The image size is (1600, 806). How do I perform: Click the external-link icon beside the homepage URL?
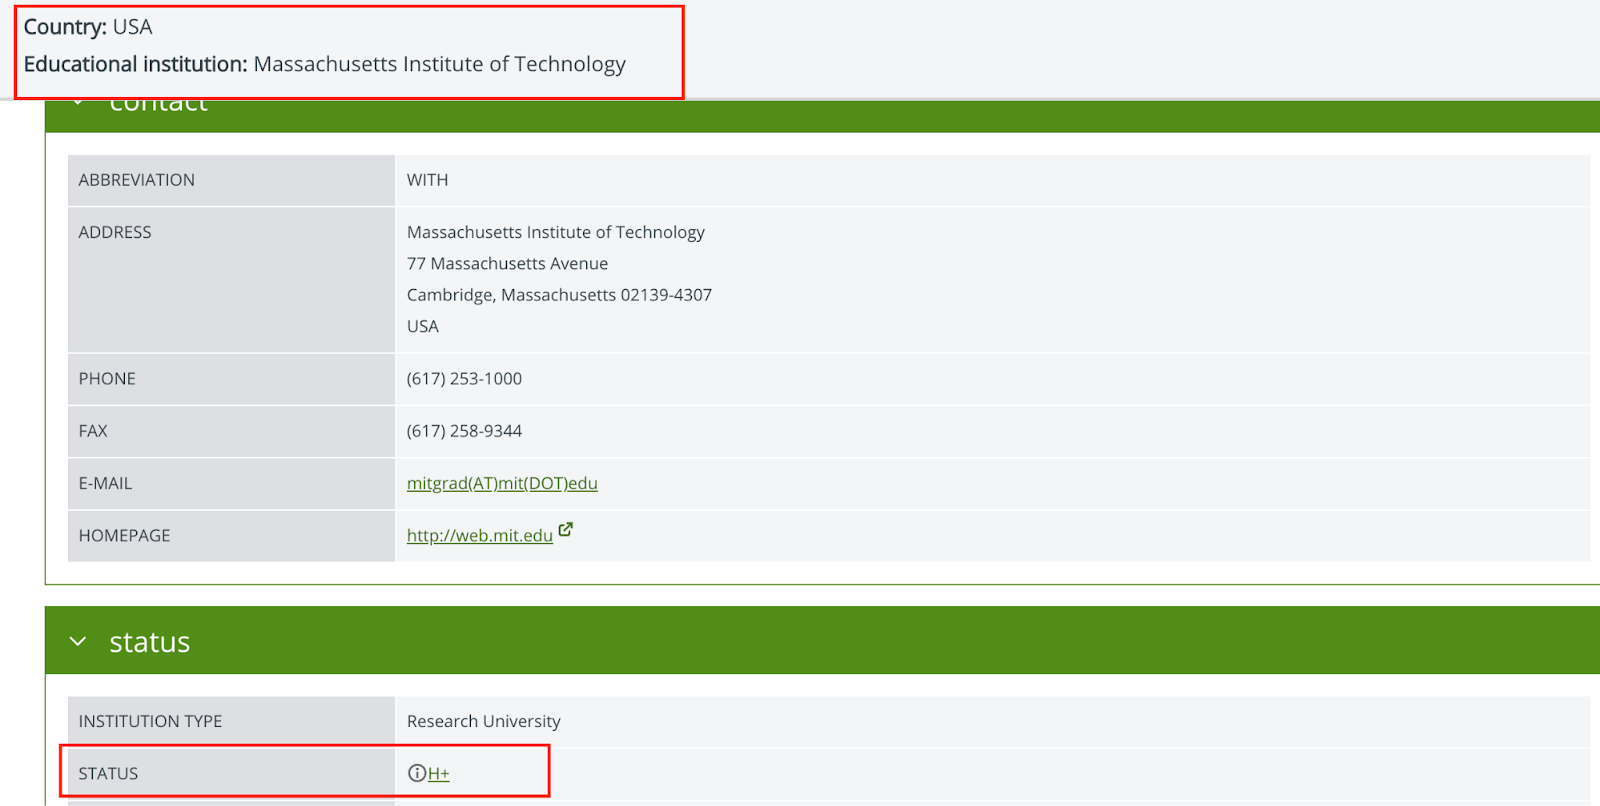pyautogui.click(x=566, y=530)
